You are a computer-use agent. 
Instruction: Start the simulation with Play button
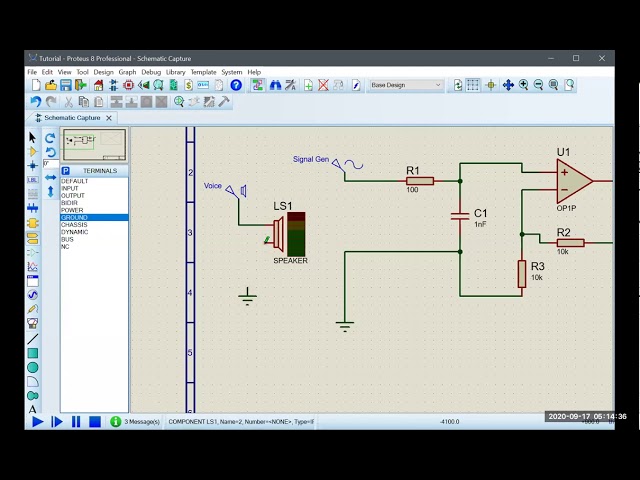38,422
